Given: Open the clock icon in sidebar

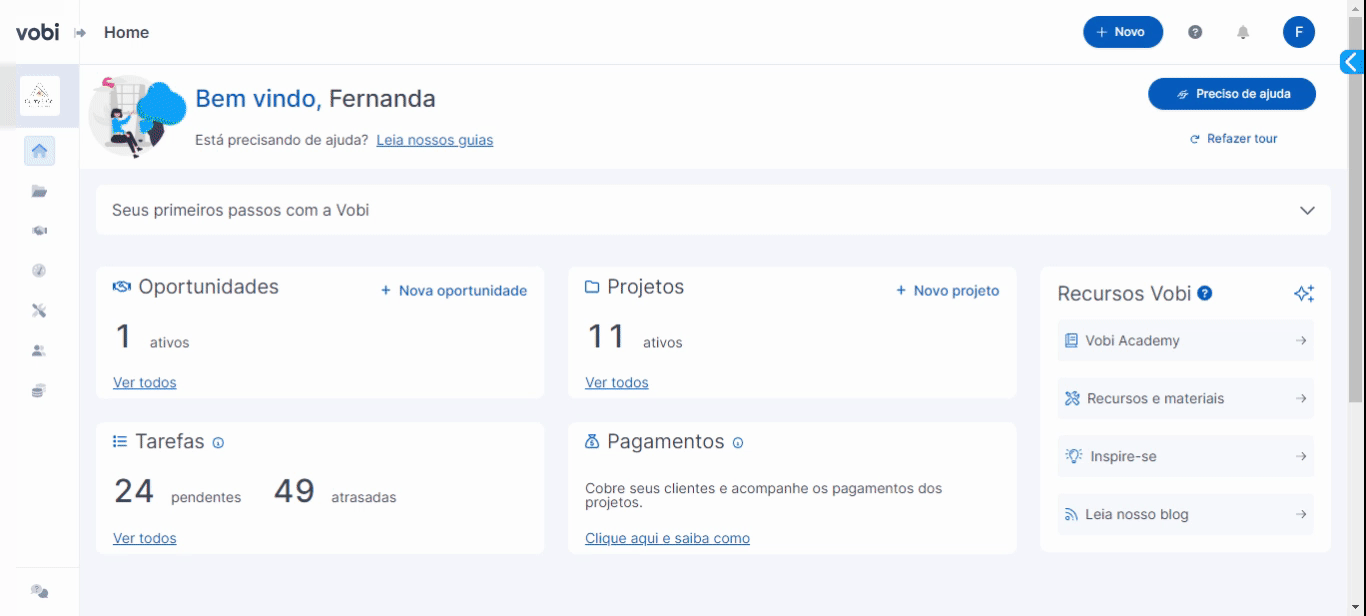Looking at the screenshot, I should (39, 270).
